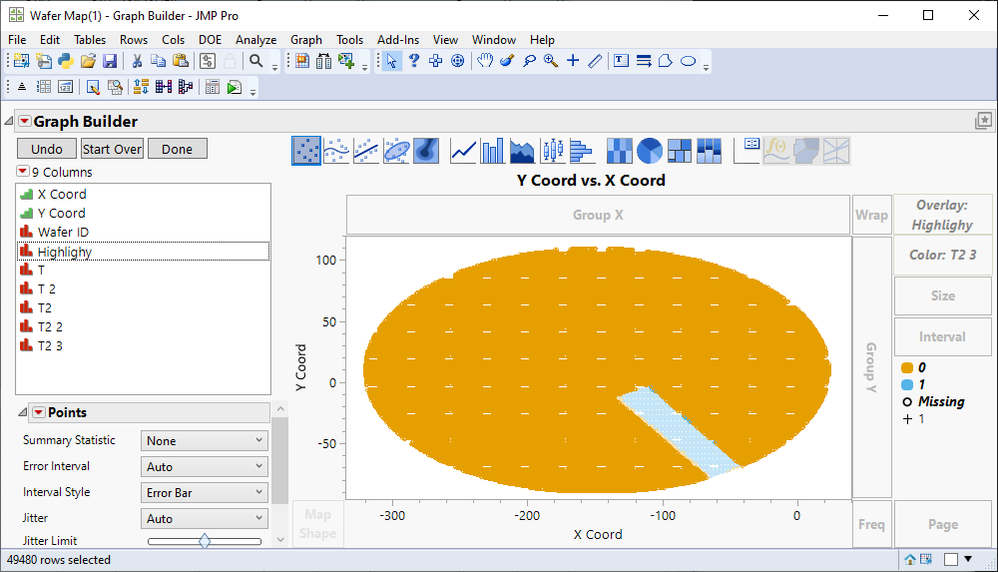Click the Run Script green arrow icon
The height and width of the screenshot is (572, 998).
234,87
